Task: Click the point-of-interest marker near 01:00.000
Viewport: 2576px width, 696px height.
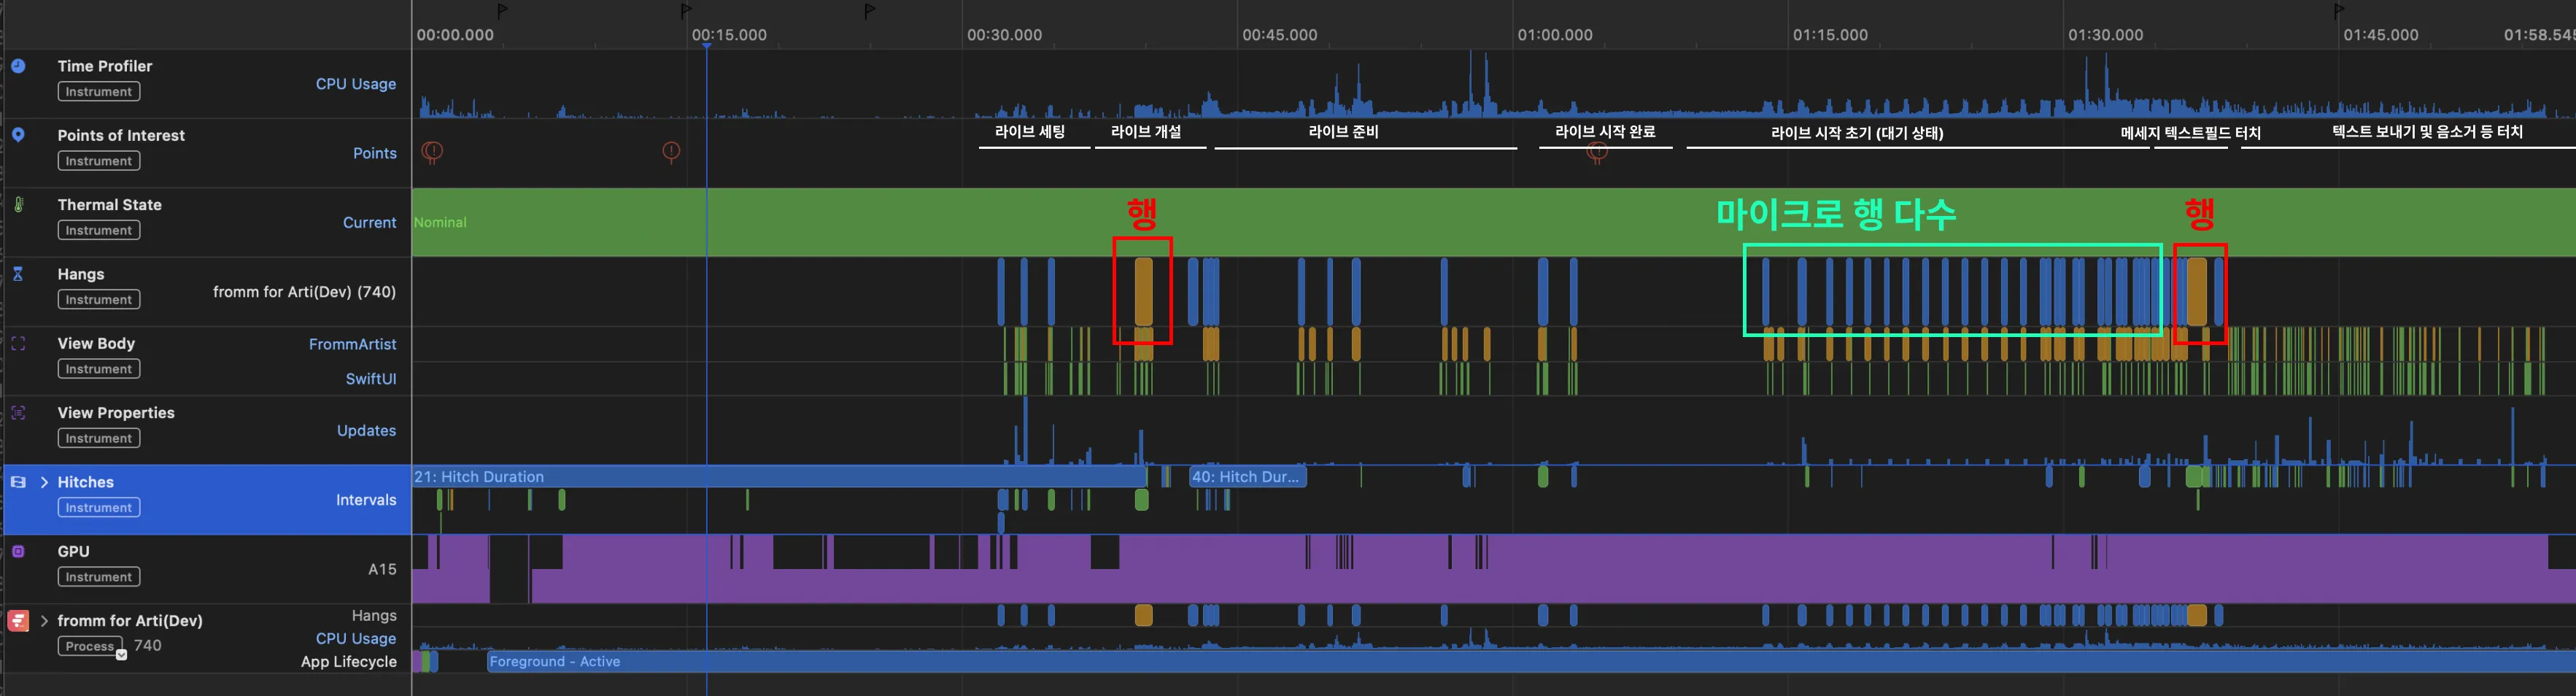Action: 1597,153
